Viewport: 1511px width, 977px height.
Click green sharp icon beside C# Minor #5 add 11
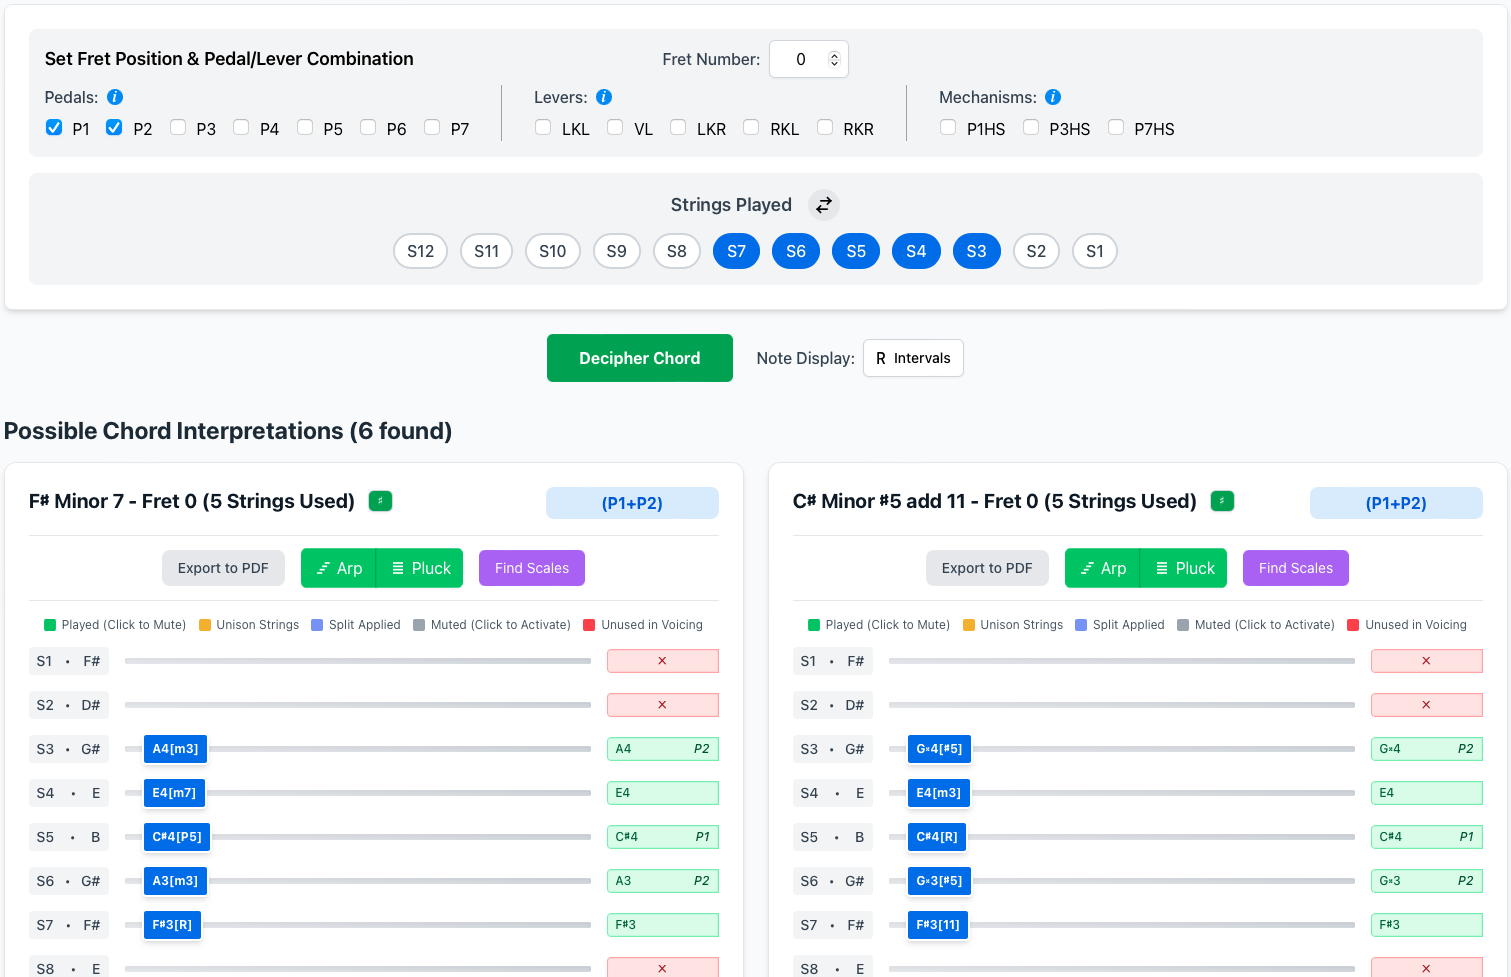coord(1222,501)
